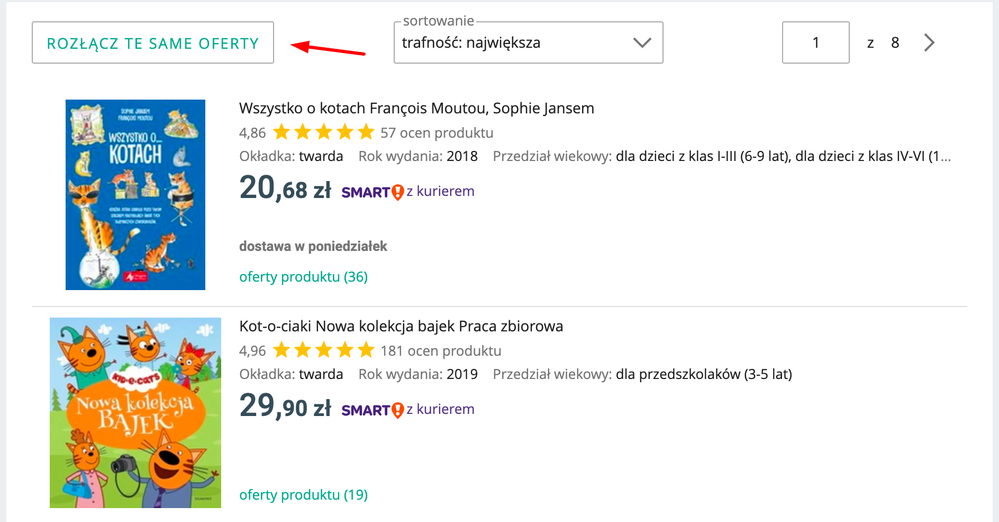Click SMART logo on 29,90 zł offer
Viewport: 999px width, 522px height.
(x=373, y=410)
